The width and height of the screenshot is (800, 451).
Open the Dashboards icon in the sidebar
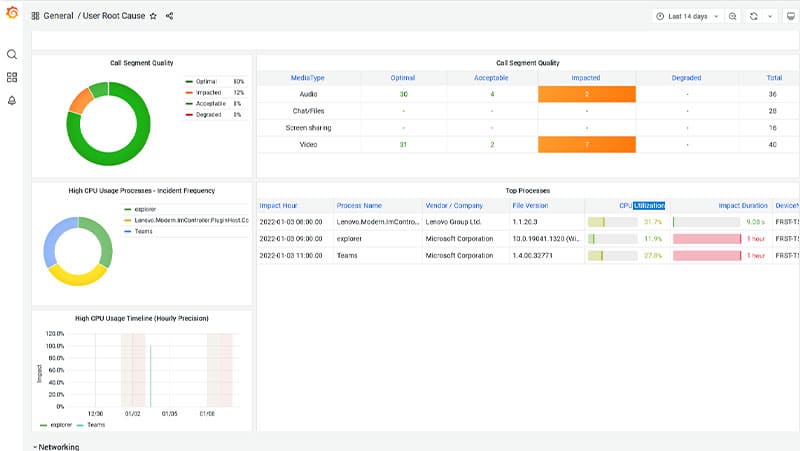tap(12, 77)
